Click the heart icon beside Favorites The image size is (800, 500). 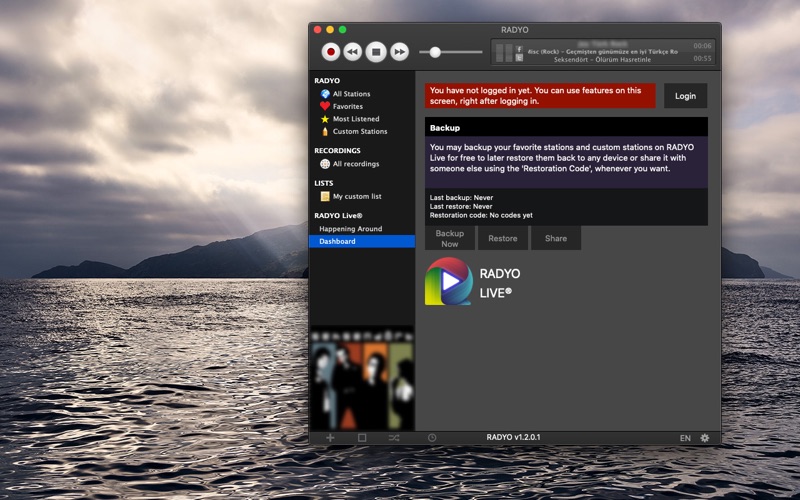[x=325, y=106]
